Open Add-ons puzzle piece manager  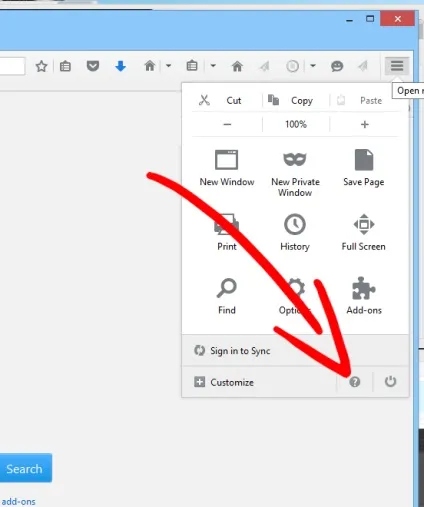tap(364, 295)
